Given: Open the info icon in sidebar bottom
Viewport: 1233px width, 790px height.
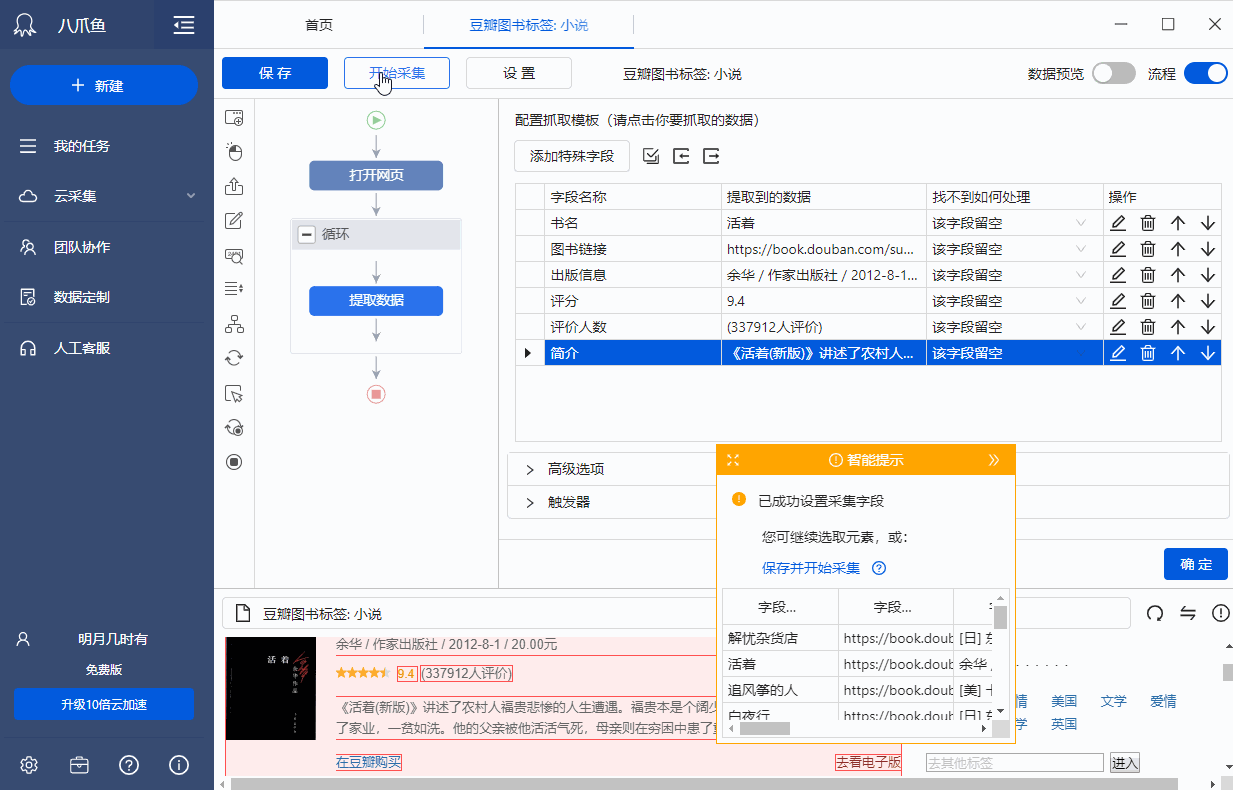Looking at the screenshot, I should pyautogui.click(x=179, y=765).
